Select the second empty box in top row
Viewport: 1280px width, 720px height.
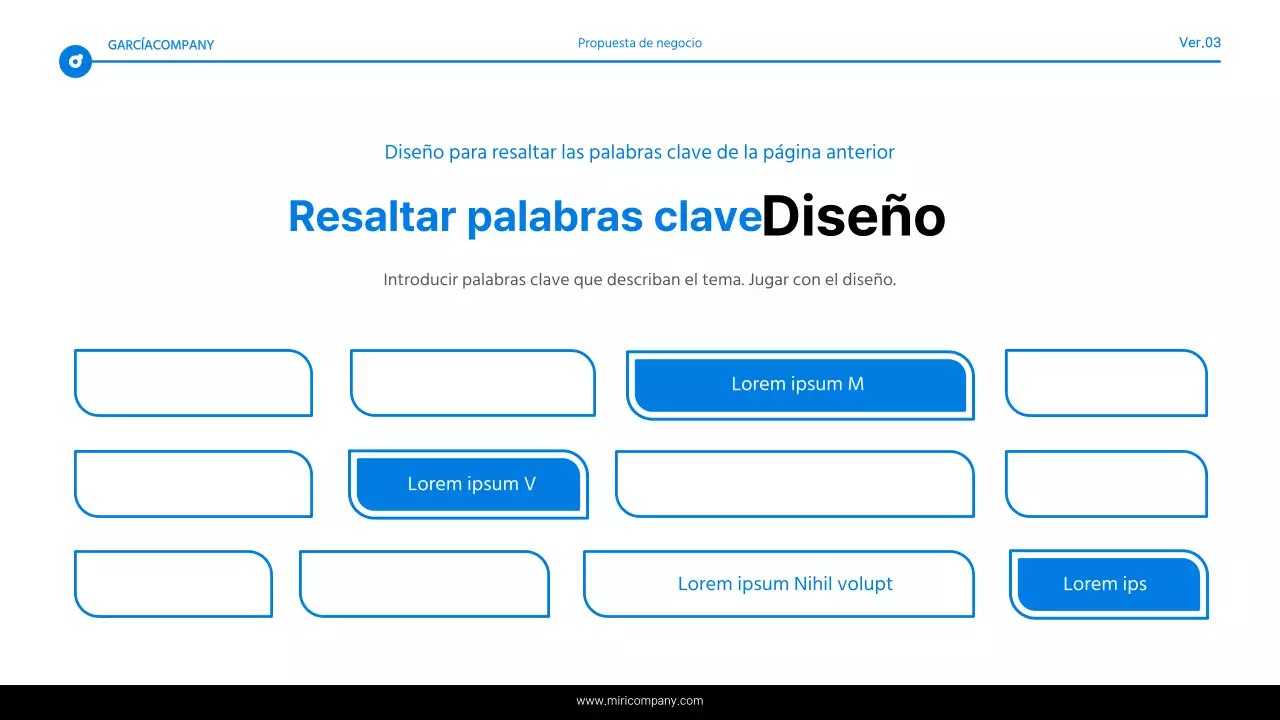(472, 383)
